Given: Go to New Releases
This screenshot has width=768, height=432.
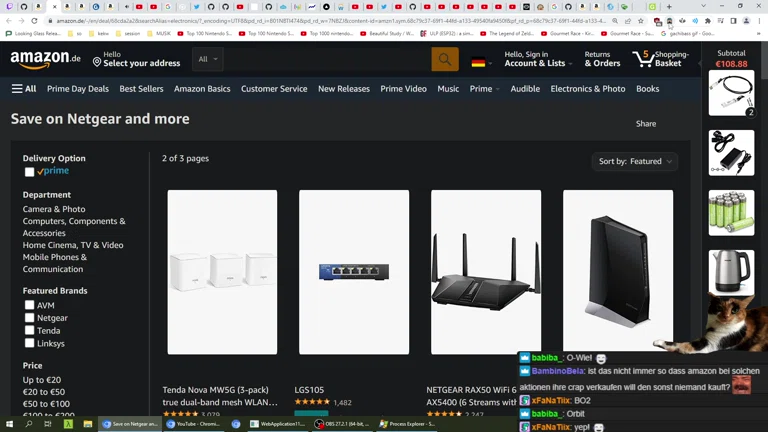Looking at the screenshot, I should pyautogui.click(x=344, y=89).
